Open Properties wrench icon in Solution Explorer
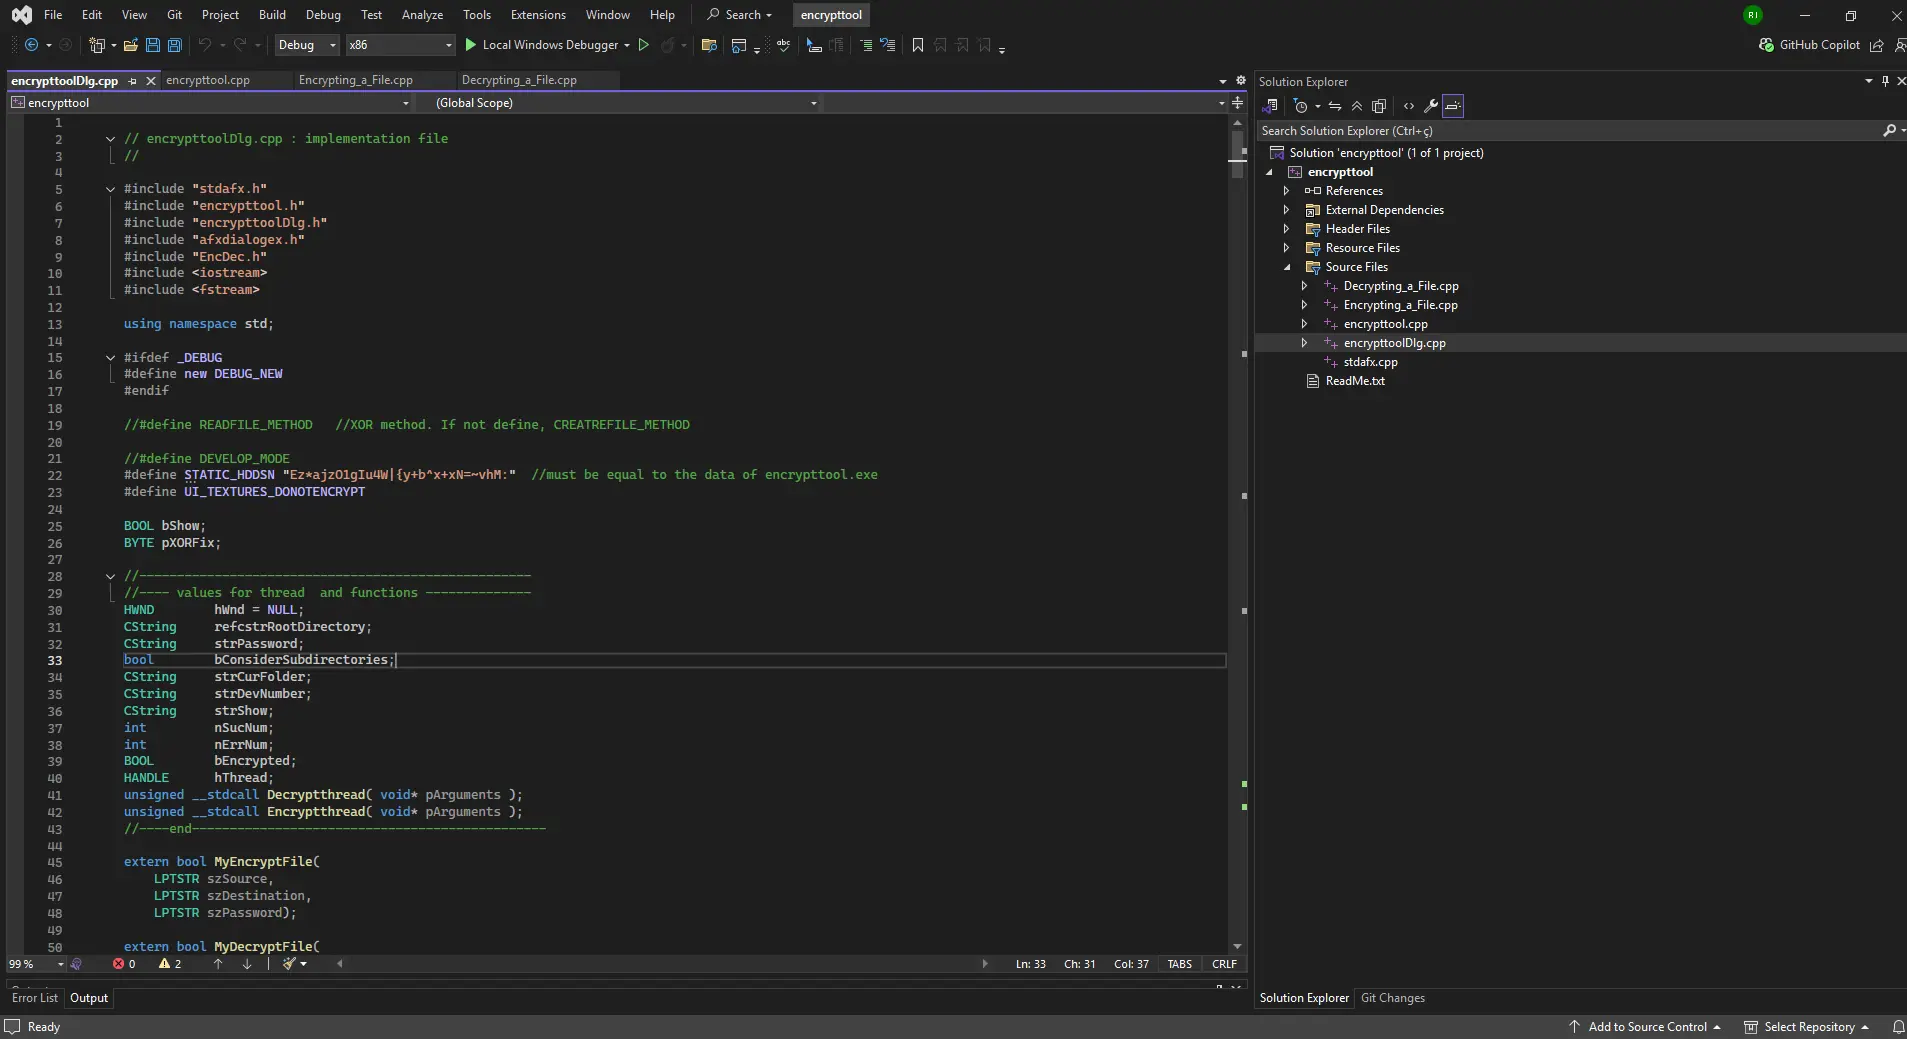 point(1431,106)
